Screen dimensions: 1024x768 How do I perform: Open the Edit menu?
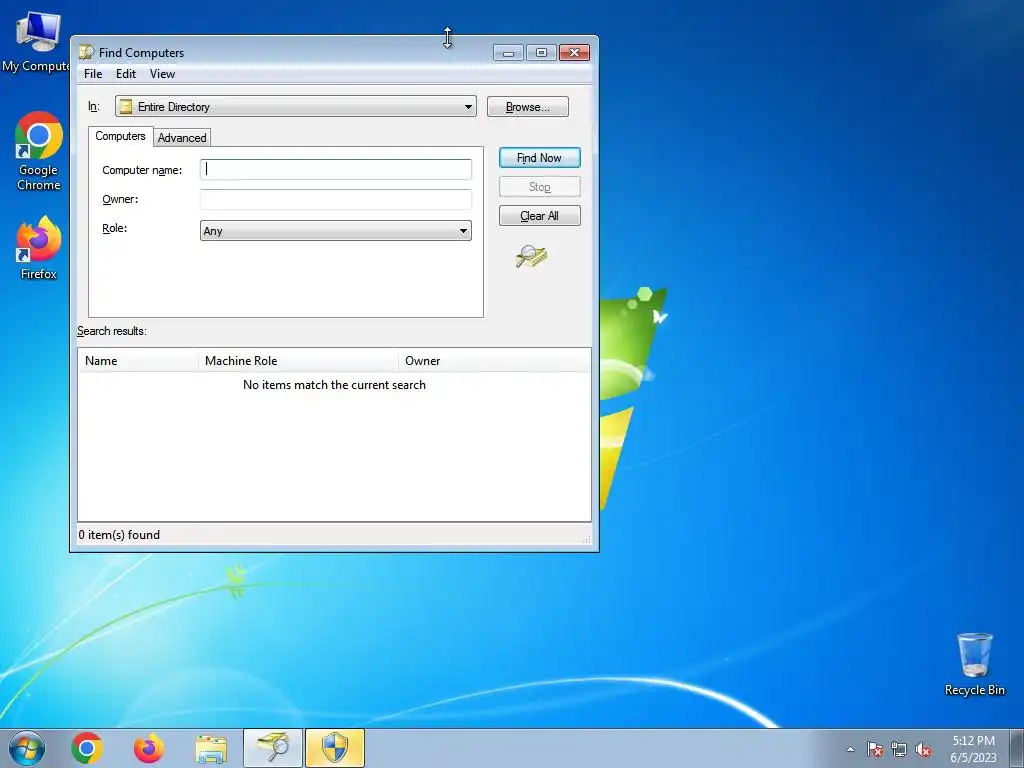point(126,74)
